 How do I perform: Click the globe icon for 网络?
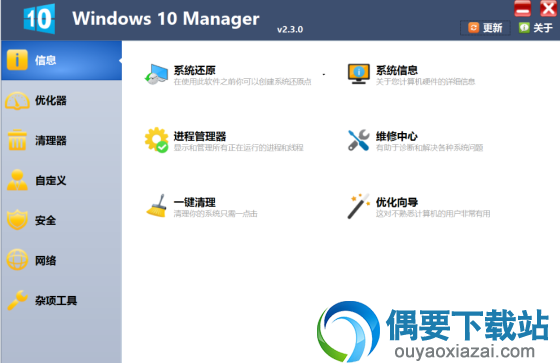pyautogui.click(x=17, y=259)
